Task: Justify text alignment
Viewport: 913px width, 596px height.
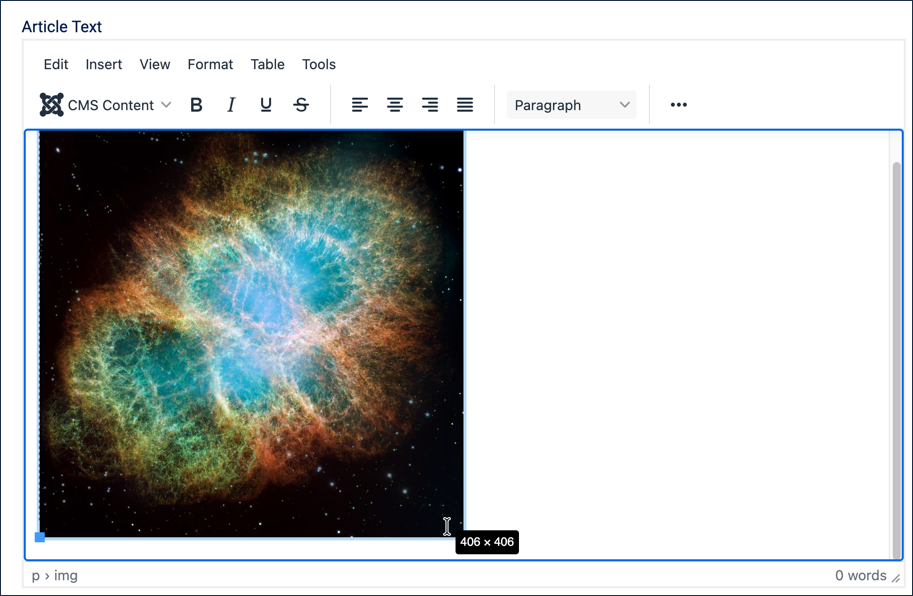Action: (465, 105)
